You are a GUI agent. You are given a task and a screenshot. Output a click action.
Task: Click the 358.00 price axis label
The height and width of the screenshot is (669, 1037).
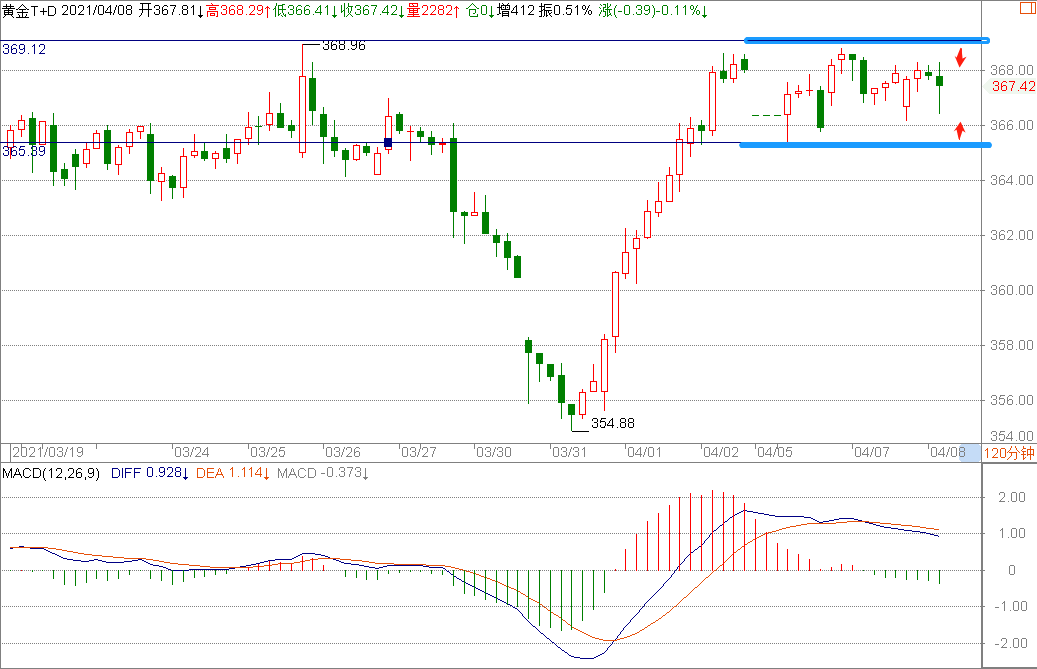tap(1012, 345)
